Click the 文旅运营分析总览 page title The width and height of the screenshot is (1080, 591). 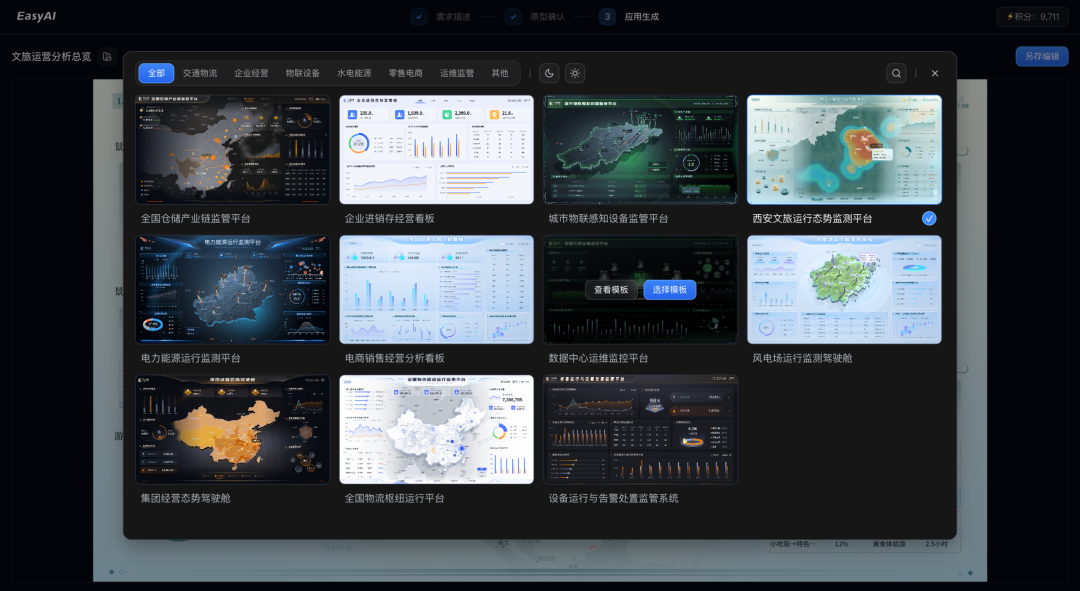tap(52, 56)
